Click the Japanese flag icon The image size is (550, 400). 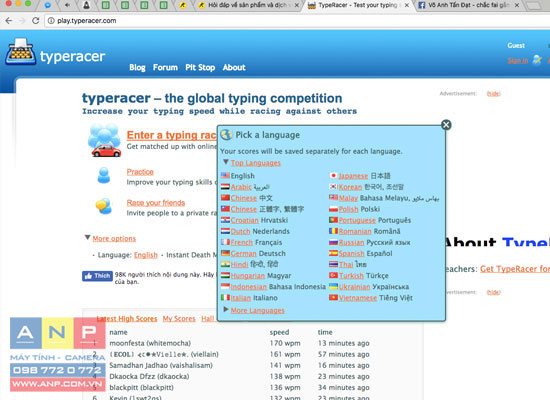click(x=333, y=175)
